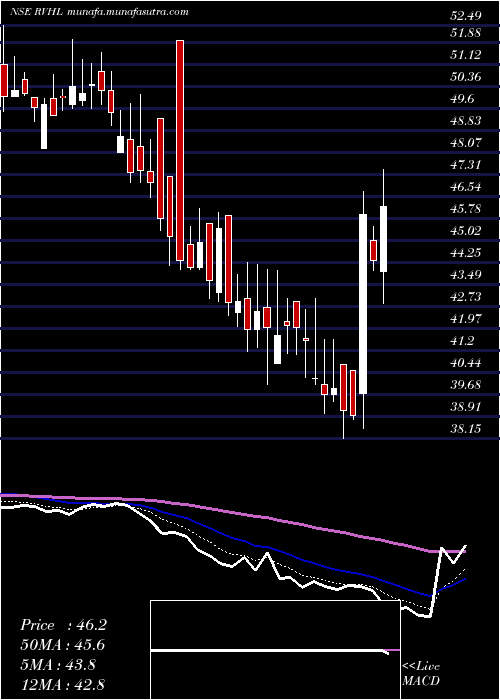500x700 pixels.
Task: Click the 48.07 price axis label
Action: click(x=466, y=143)
